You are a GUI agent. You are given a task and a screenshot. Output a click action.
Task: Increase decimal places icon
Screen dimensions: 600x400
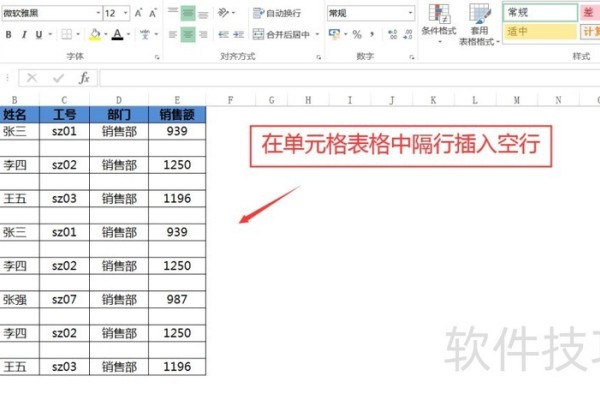393,34
